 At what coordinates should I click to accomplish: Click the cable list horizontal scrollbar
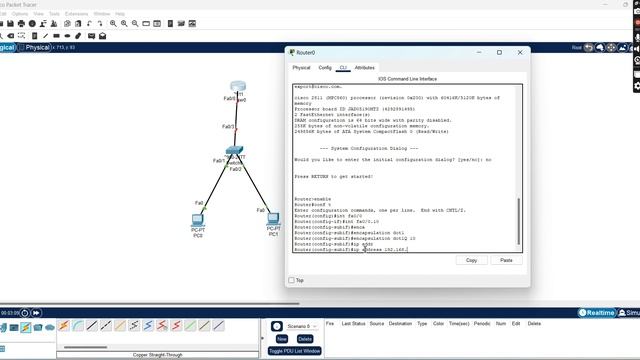point(86,347)
